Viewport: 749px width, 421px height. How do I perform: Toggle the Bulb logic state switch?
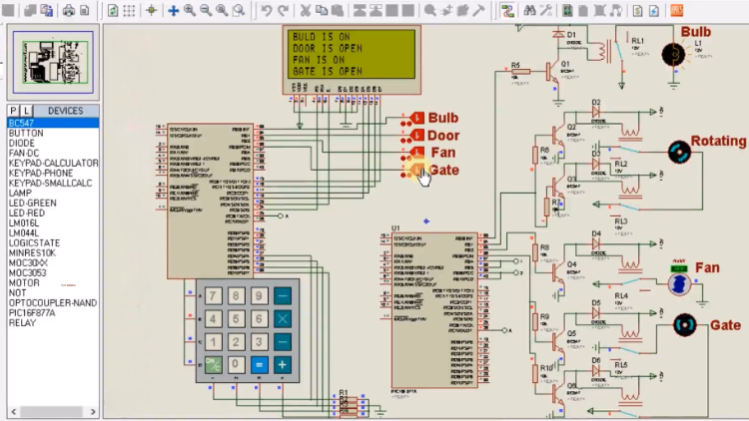tap(417, 118)
